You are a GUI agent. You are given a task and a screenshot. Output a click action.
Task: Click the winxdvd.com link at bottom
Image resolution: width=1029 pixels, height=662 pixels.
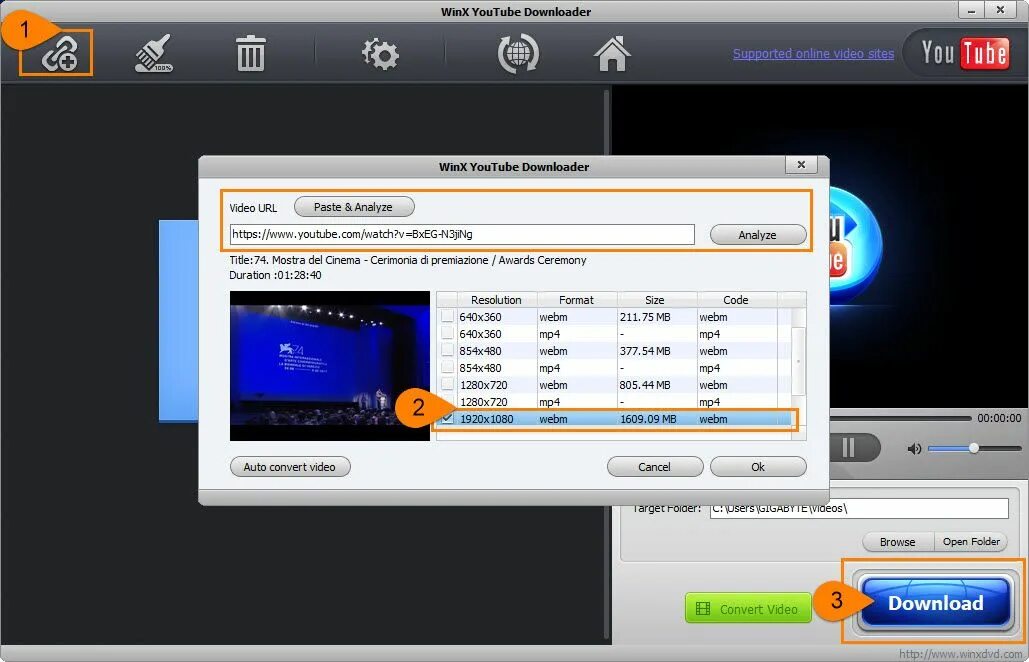click(961, 652)
